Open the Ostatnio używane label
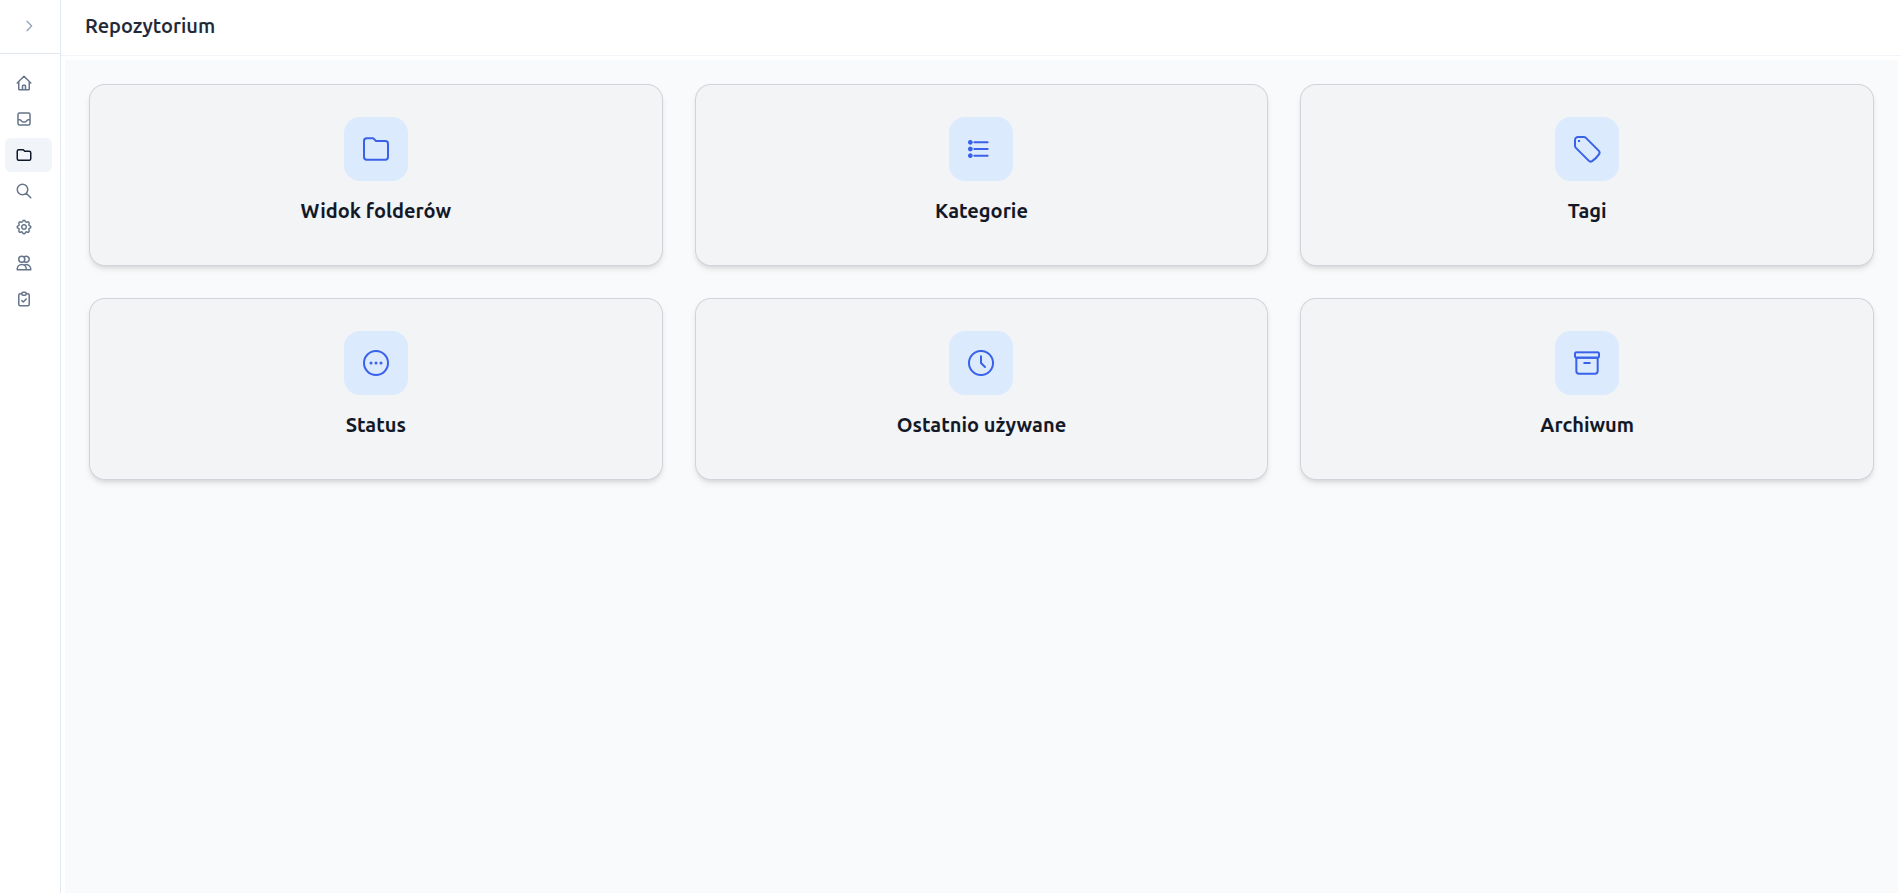Viewport: 1901px width, 893px height. pos(981,425)
